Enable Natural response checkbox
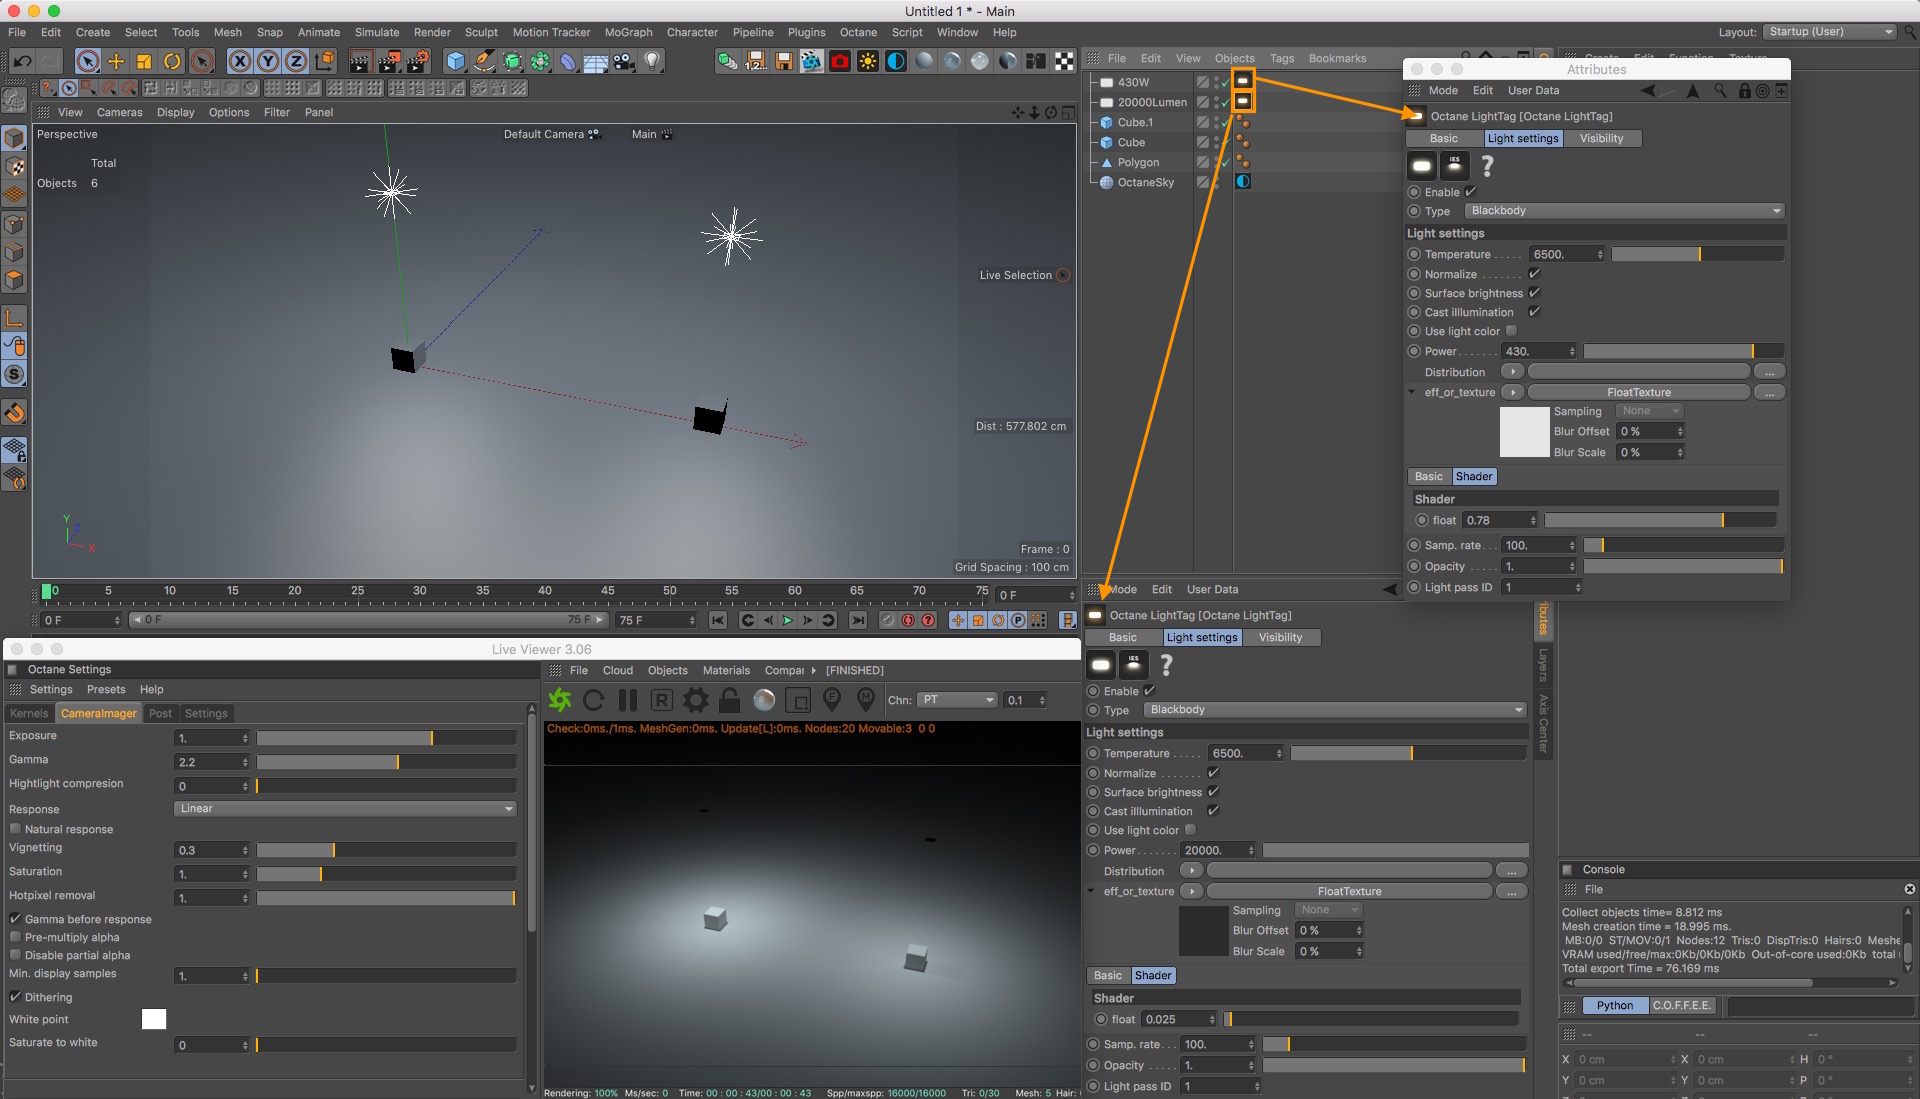Viewport: 1920px width, 1099px height. [16, 829]
